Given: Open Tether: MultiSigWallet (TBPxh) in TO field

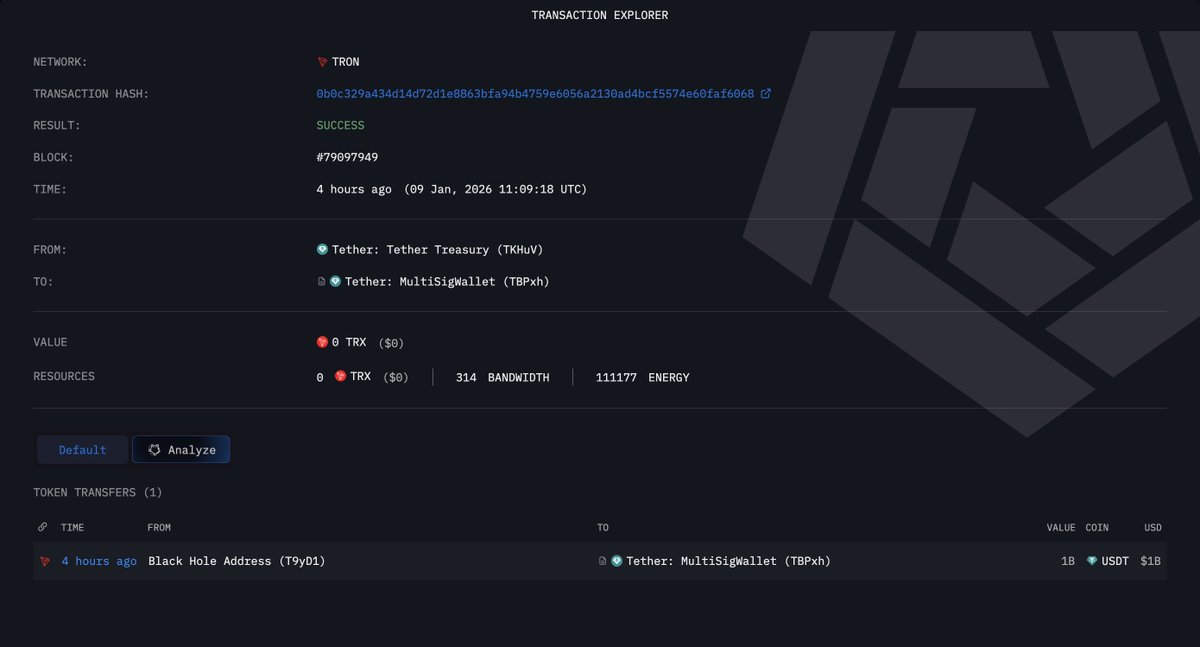Looking at the screenshot, I should (x=446, y=282).
